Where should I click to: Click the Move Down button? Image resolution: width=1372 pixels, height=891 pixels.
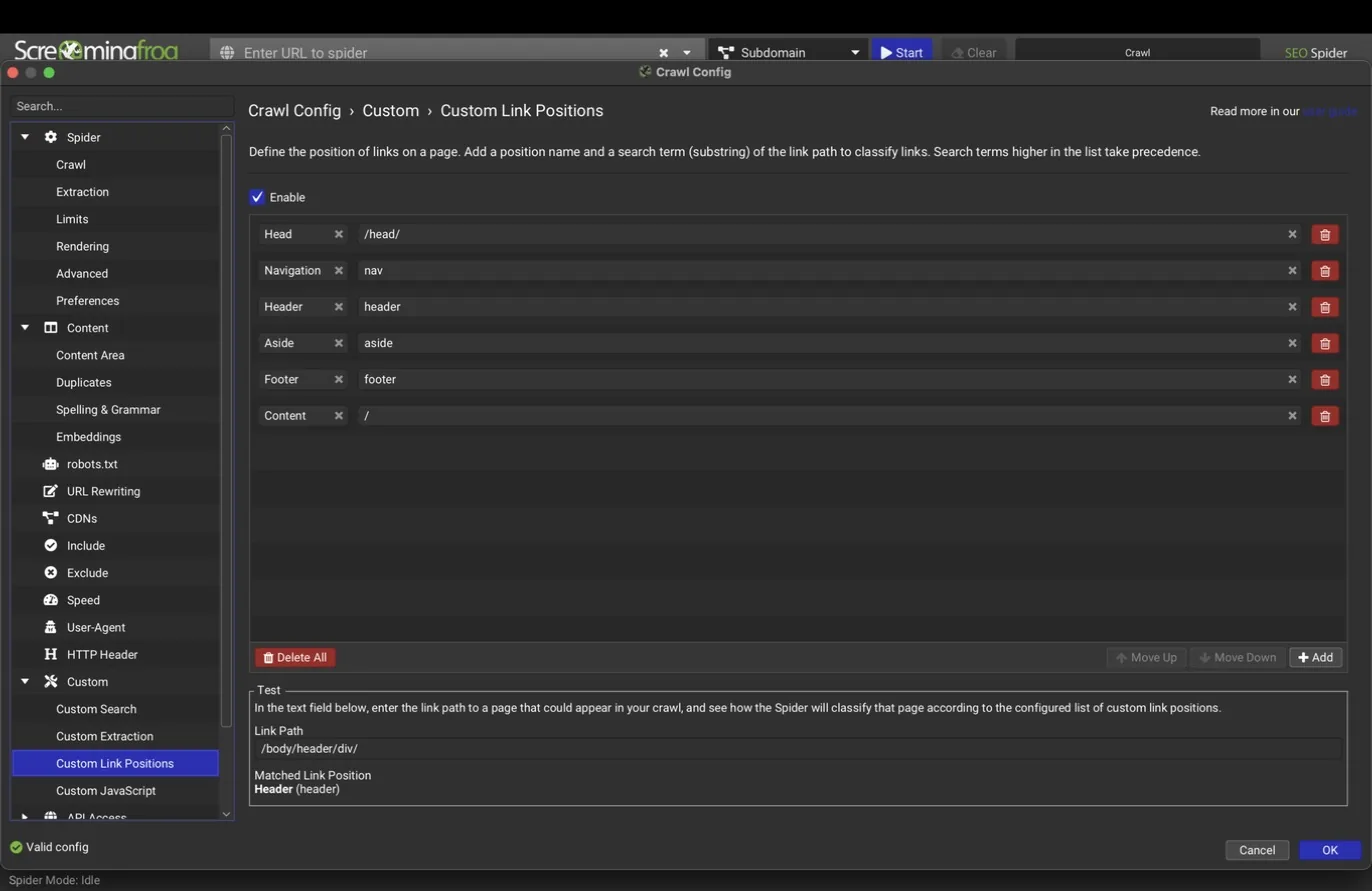pos(1237,657)
